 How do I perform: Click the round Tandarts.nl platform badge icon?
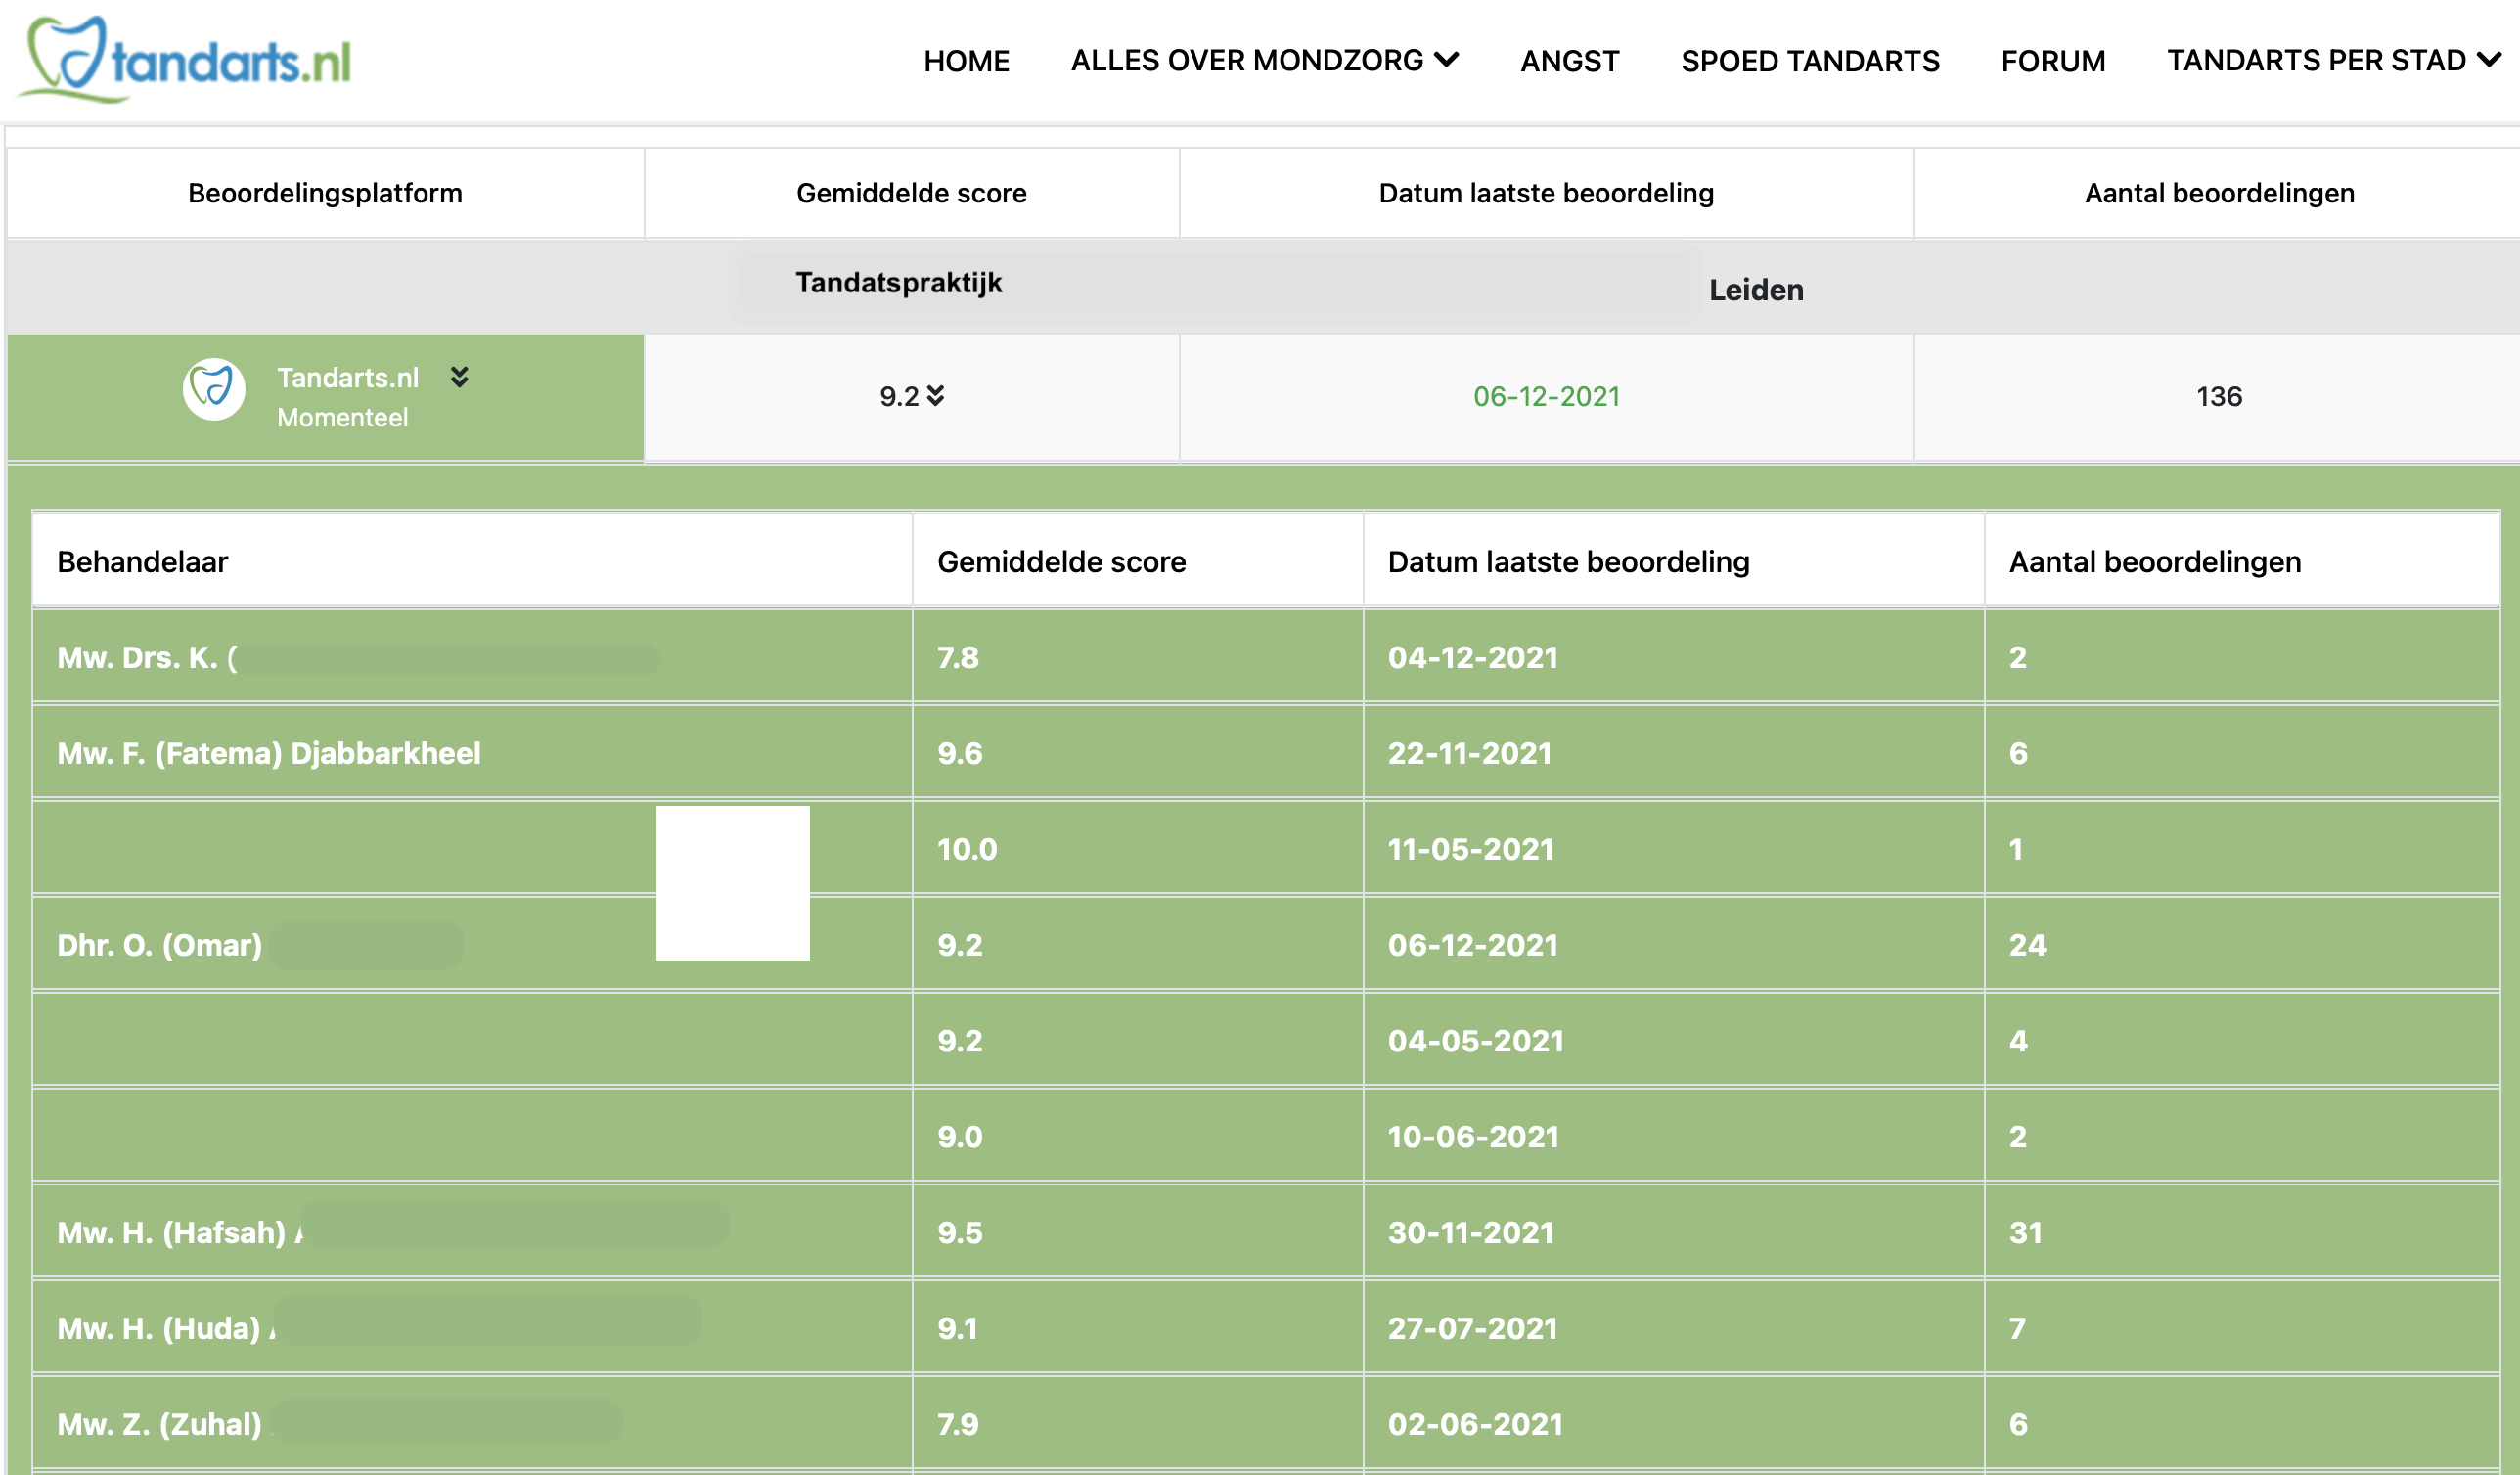[214, 389]
